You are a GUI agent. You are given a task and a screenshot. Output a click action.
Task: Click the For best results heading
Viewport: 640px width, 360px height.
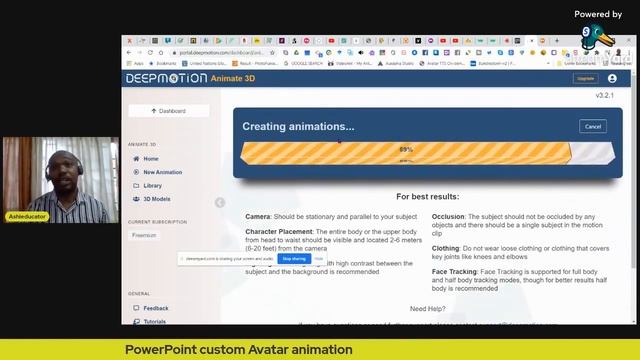point(427,197)
